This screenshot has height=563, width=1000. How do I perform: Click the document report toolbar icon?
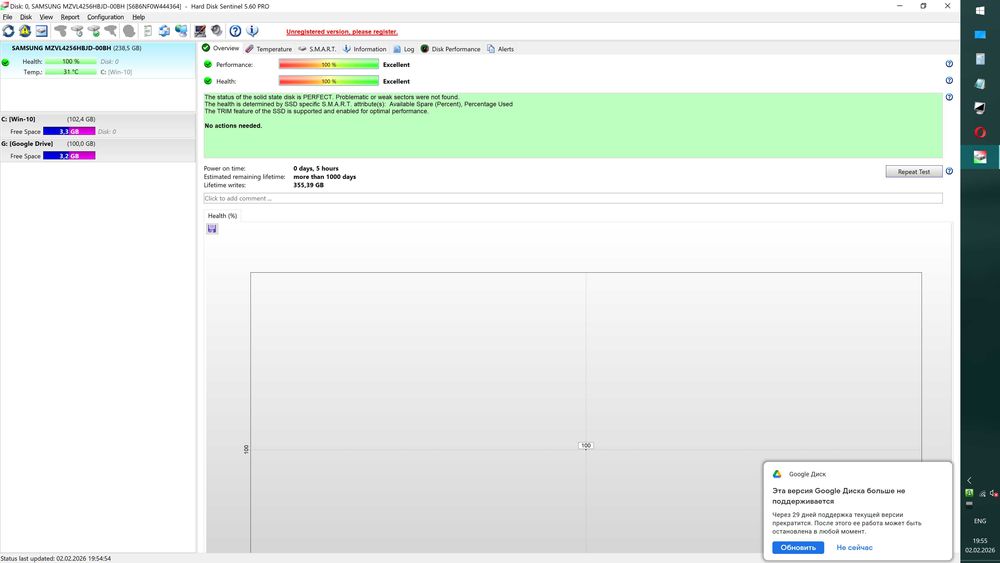pos(147,31)
